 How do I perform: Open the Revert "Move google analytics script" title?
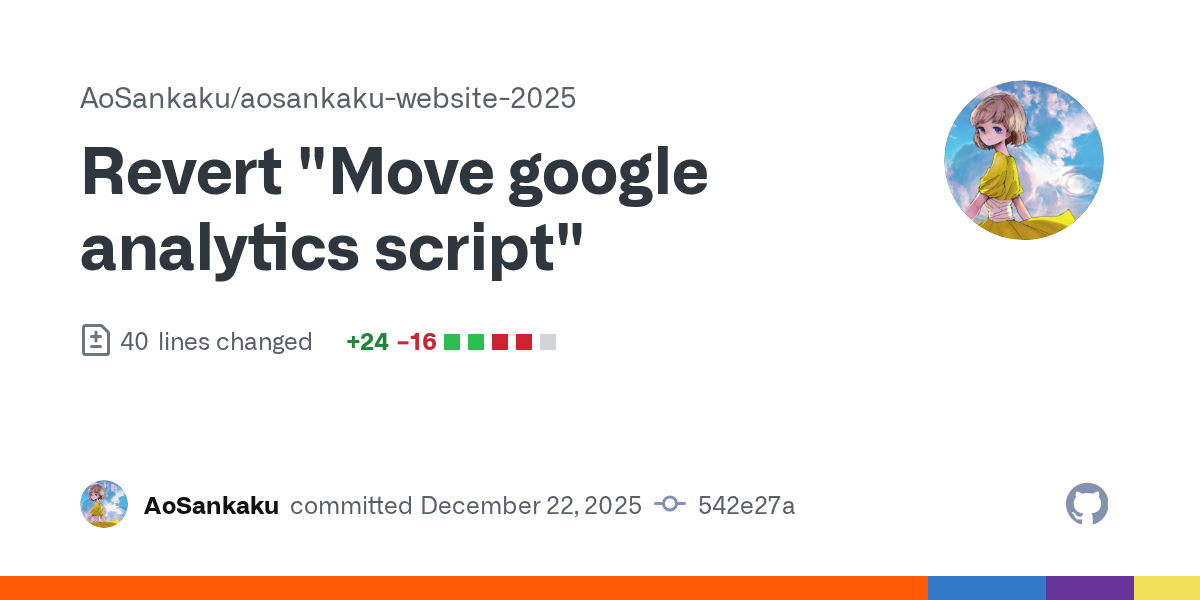tap(394, 210)
